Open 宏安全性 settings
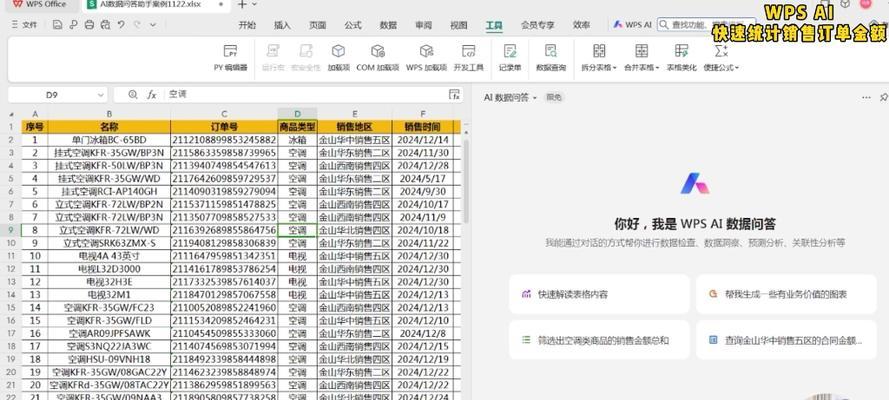This screenshot has height=400, width=889. (306, 58)
